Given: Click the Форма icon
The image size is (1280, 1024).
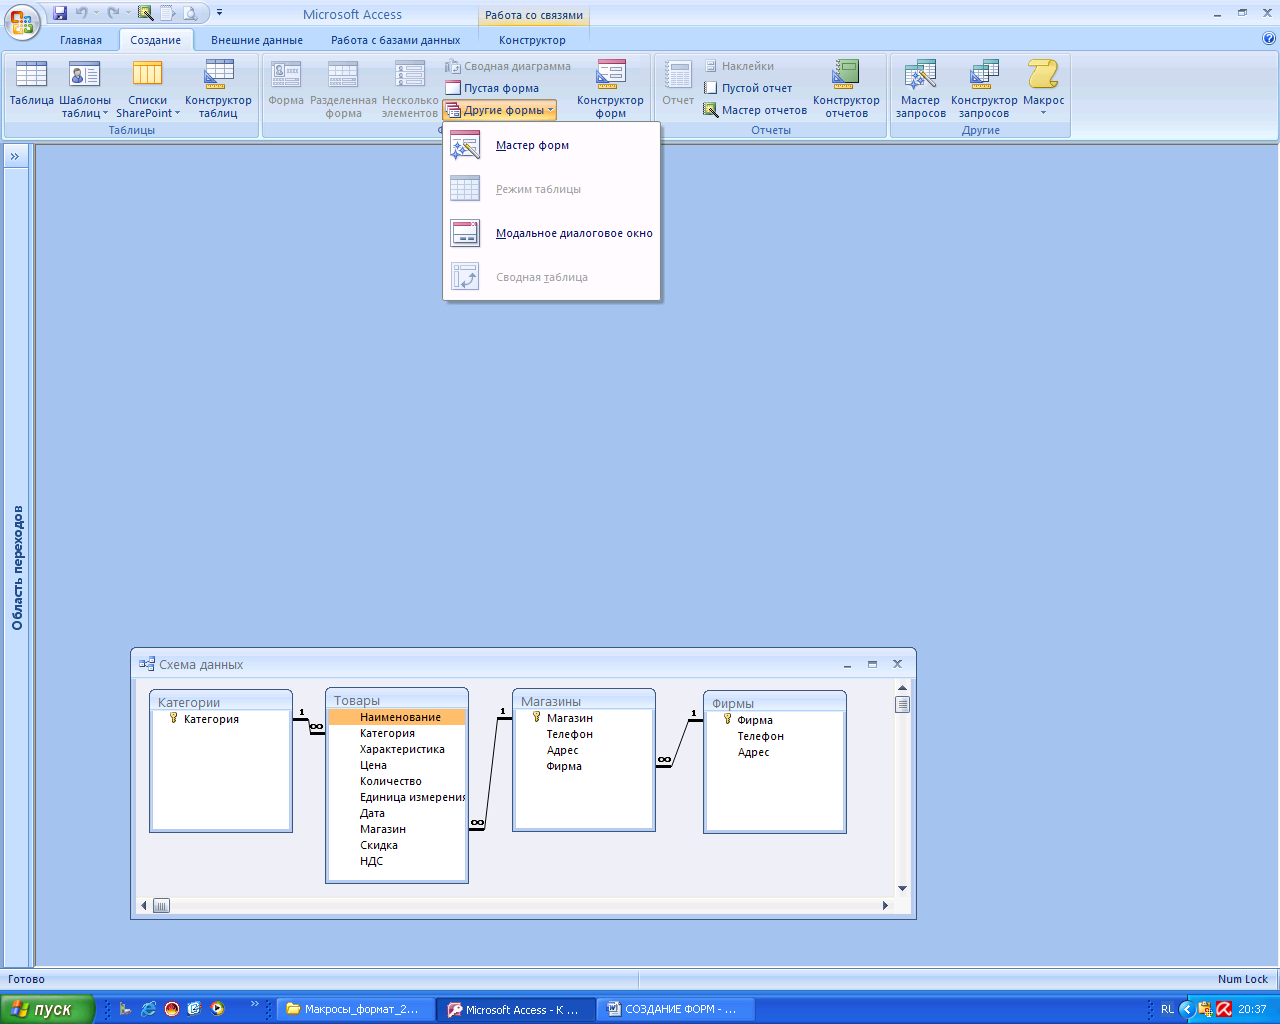Looking at the screenshot, I should click(286, 82).
